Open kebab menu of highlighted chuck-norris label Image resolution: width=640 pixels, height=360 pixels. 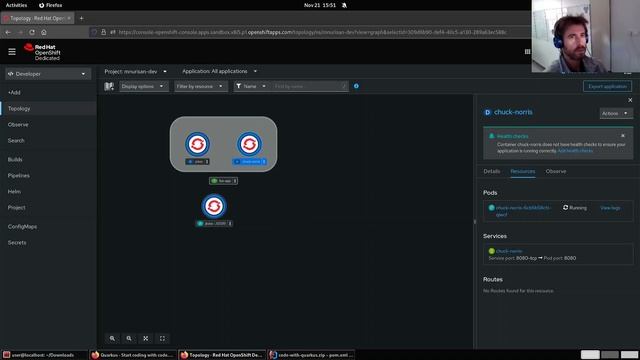(264, 162)
